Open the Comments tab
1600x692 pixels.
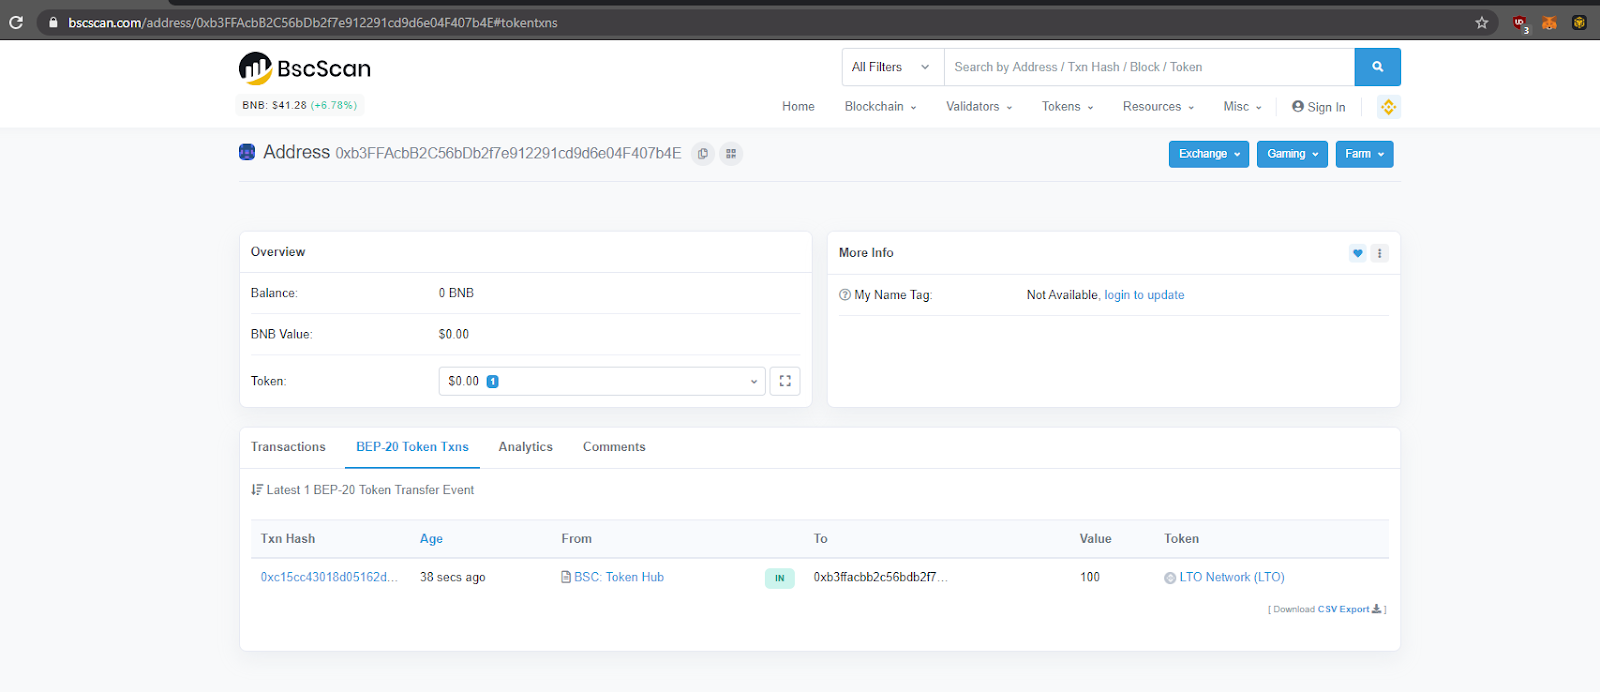point(614,447)
